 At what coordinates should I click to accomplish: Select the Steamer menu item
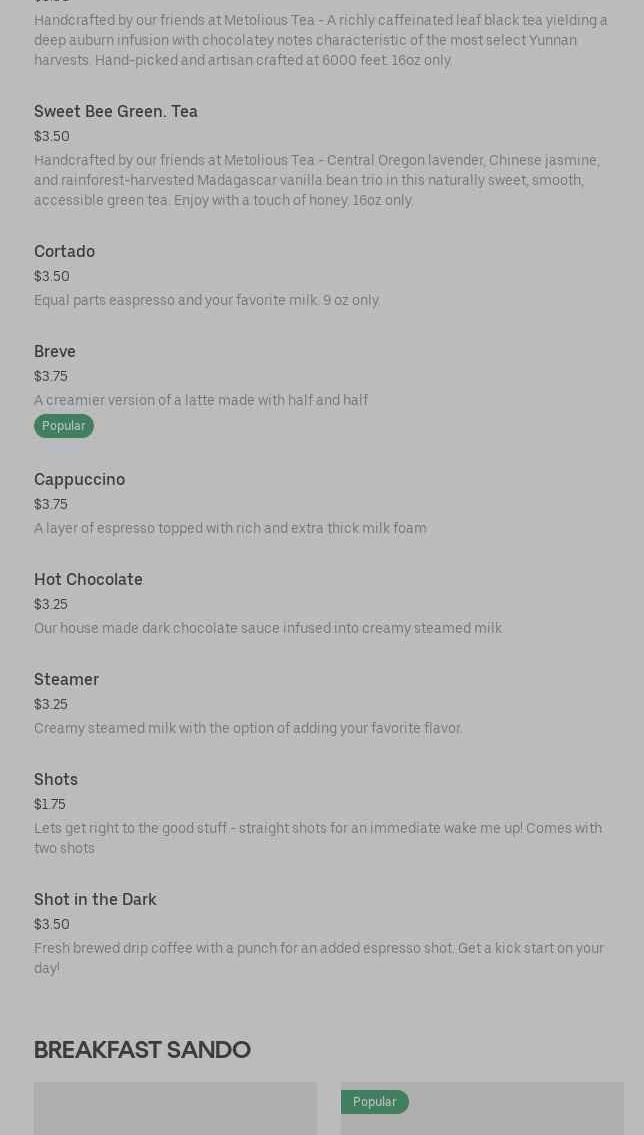[66, 679]
